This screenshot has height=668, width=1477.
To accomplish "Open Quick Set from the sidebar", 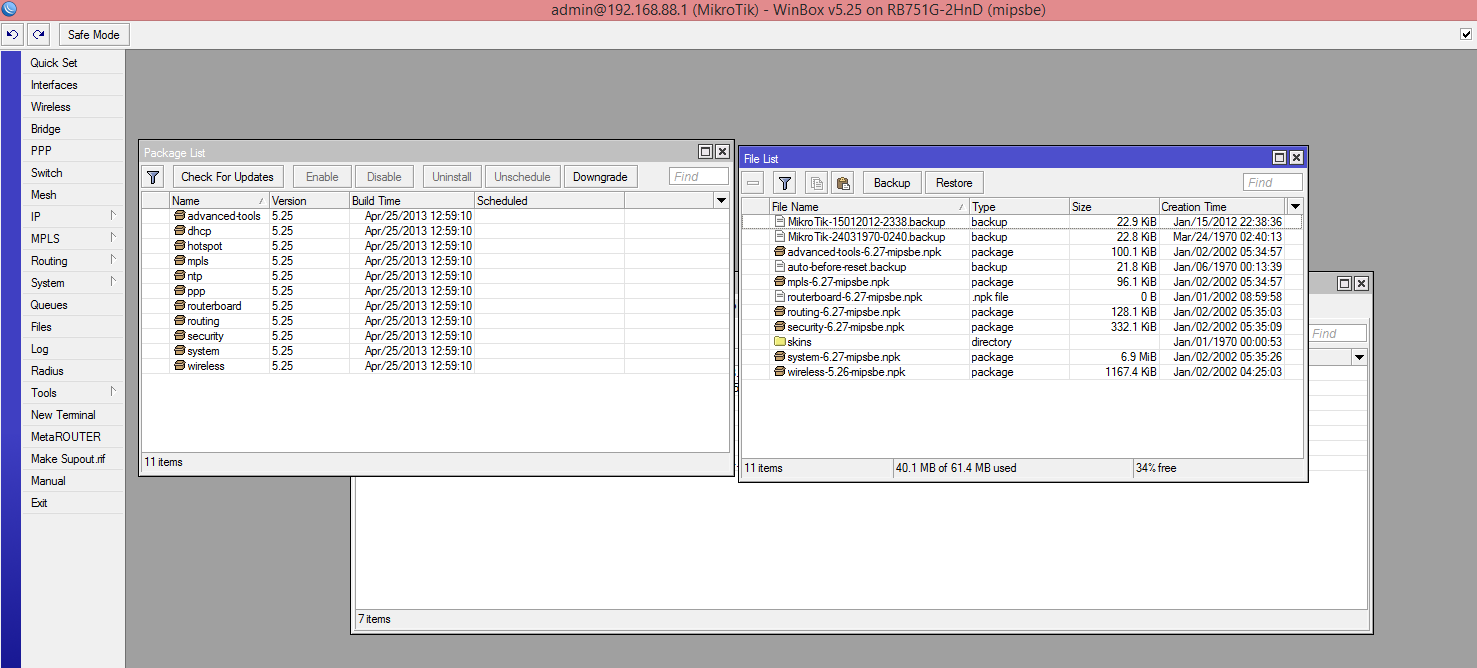I will tap(74, 63).
